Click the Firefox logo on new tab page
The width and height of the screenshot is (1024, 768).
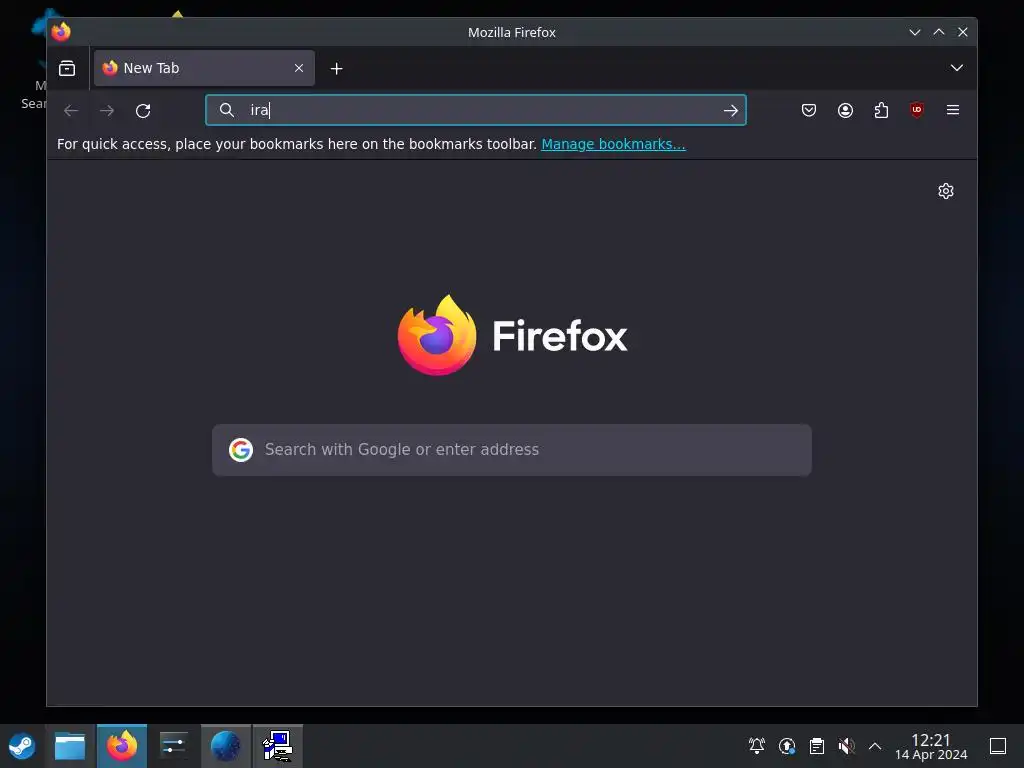pos(513,335)
